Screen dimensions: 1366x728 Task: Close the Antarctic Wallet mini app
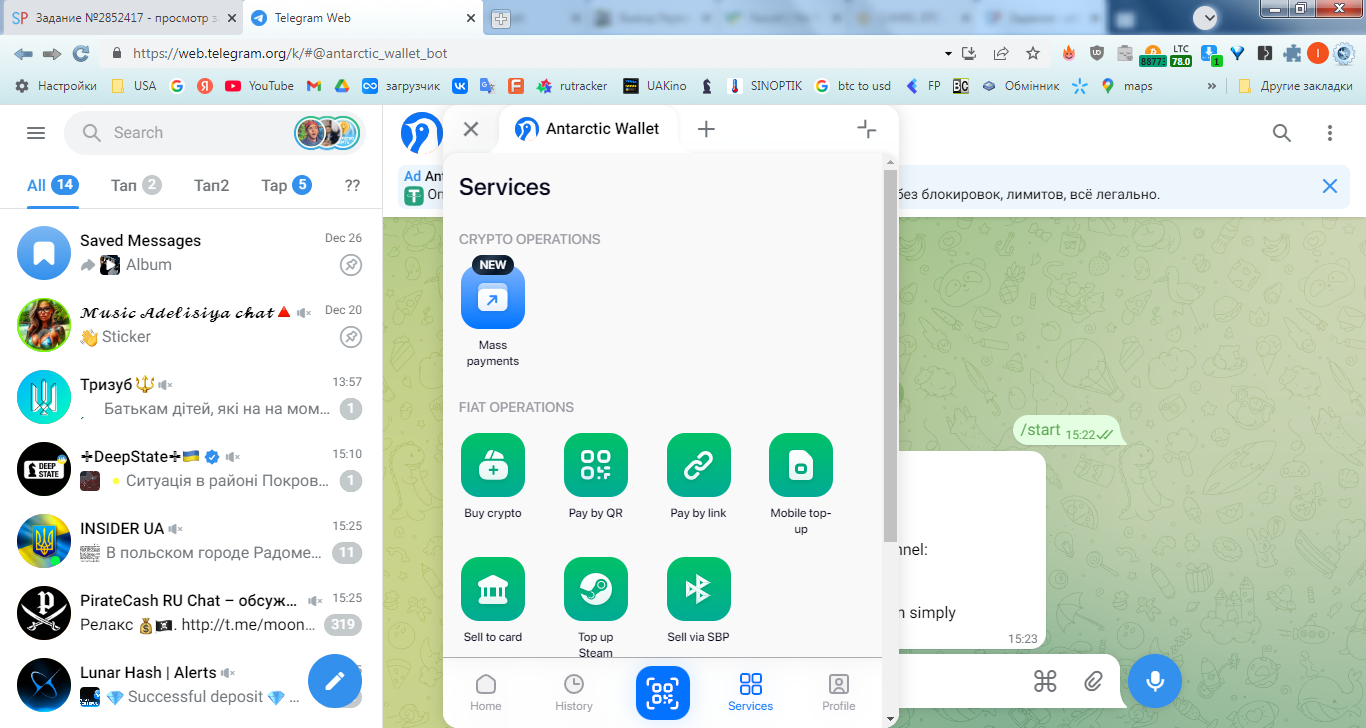coord(471,129)
